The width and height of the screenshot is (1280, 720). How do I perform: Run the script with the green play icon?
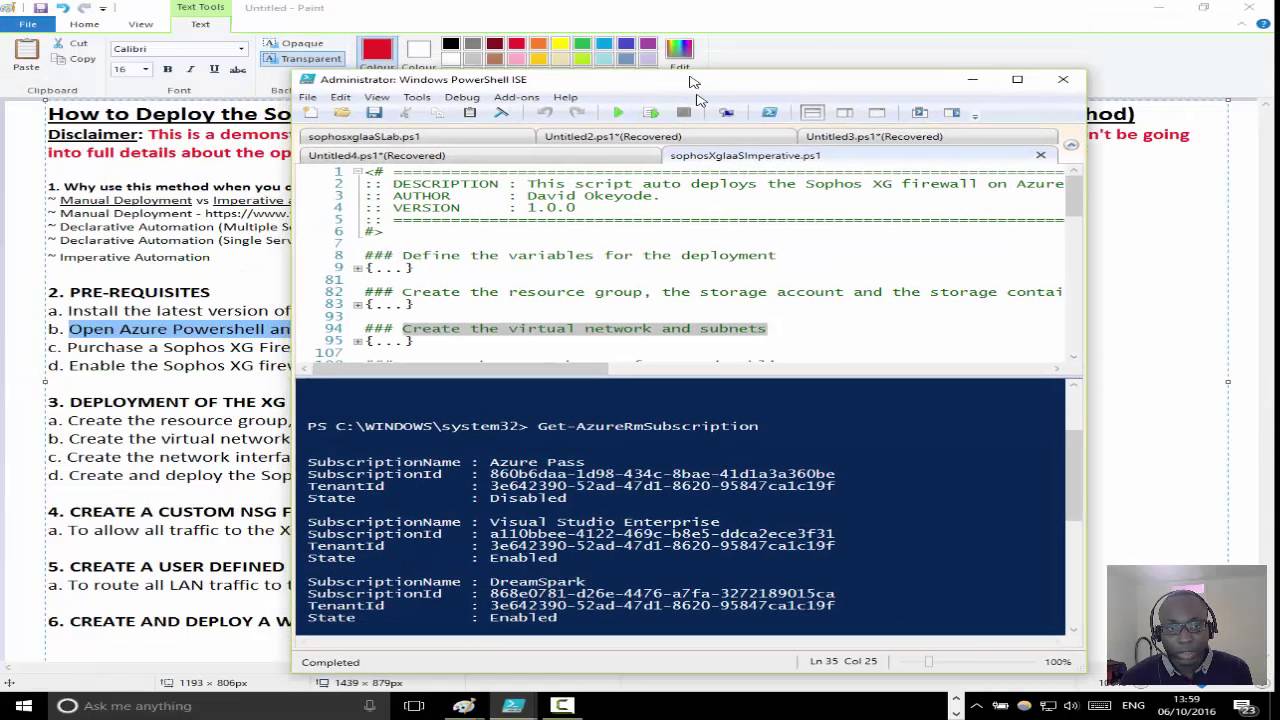tap(618, 113)
